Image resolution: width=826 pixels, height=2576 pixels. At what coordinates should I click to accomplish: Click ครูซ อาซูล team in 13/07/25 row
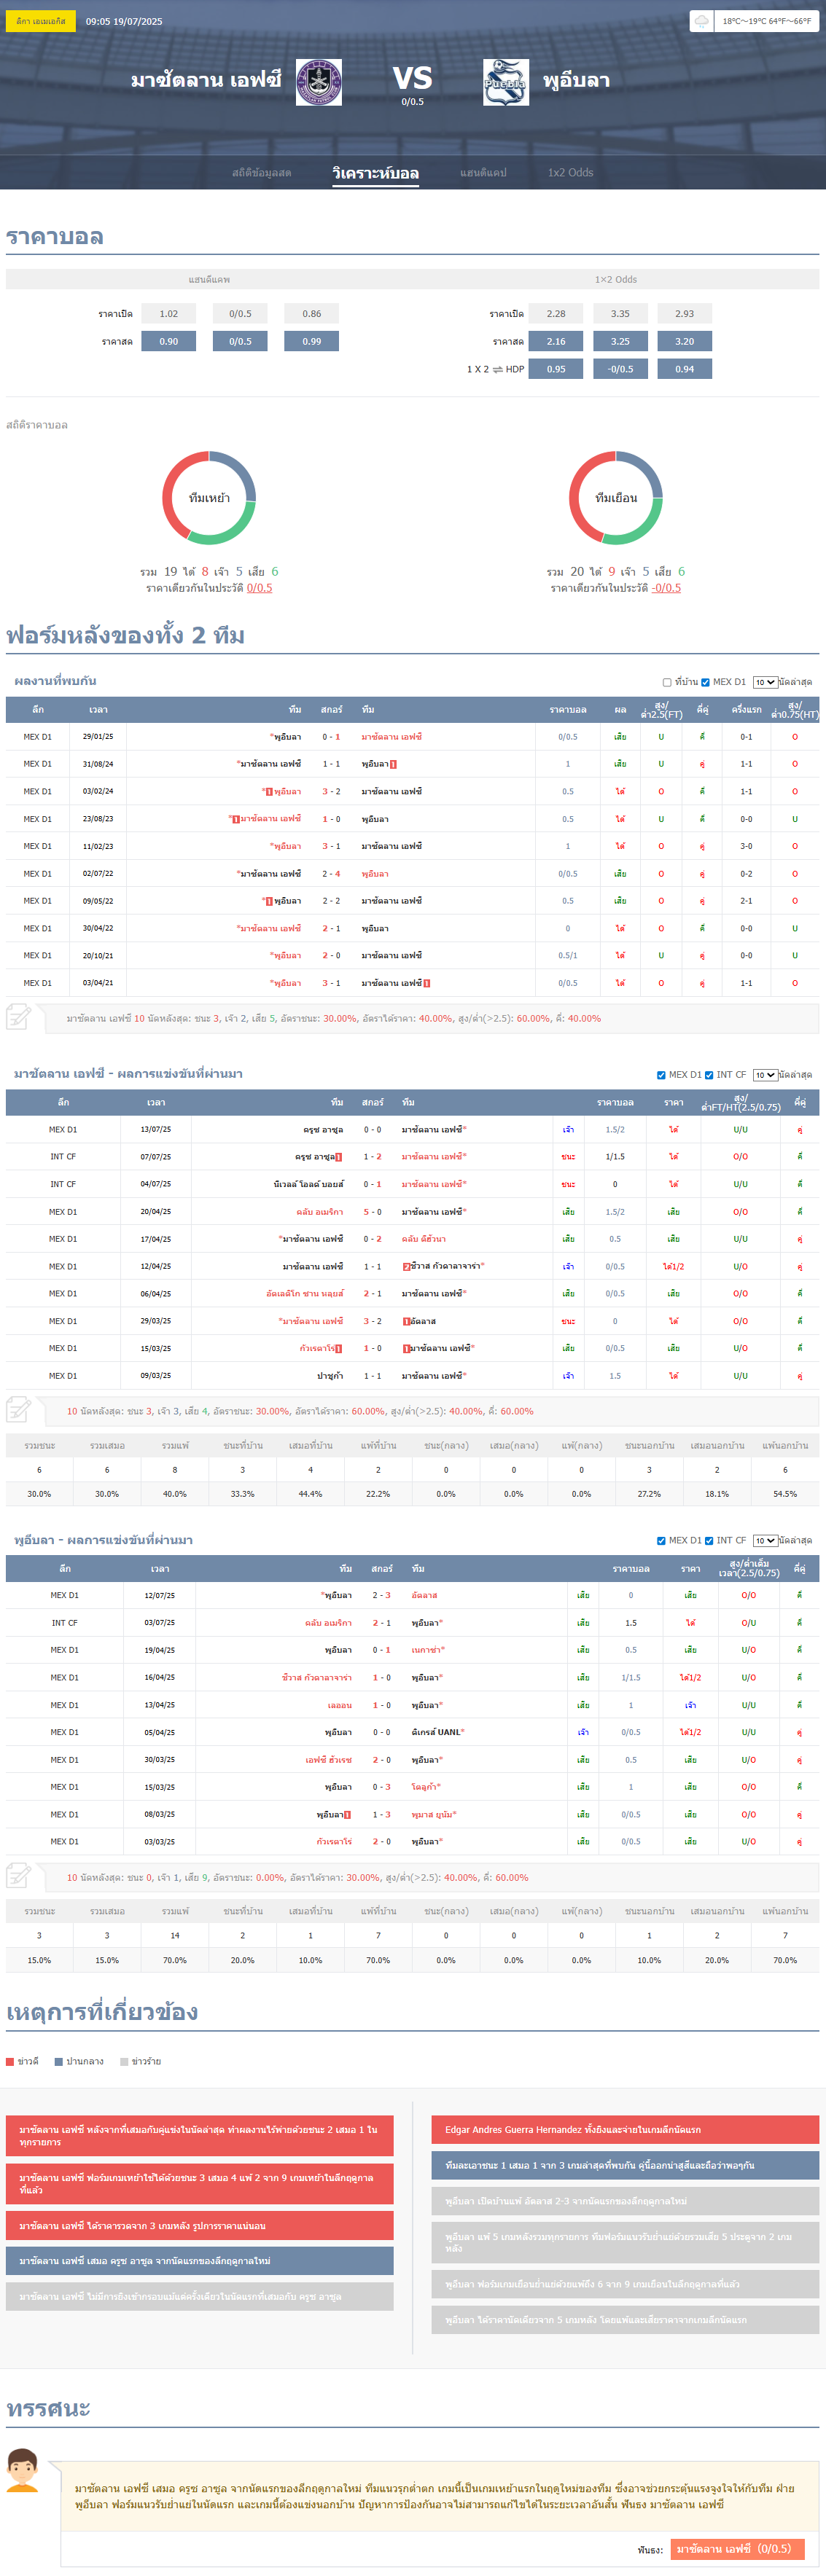tap(323, 1130)
